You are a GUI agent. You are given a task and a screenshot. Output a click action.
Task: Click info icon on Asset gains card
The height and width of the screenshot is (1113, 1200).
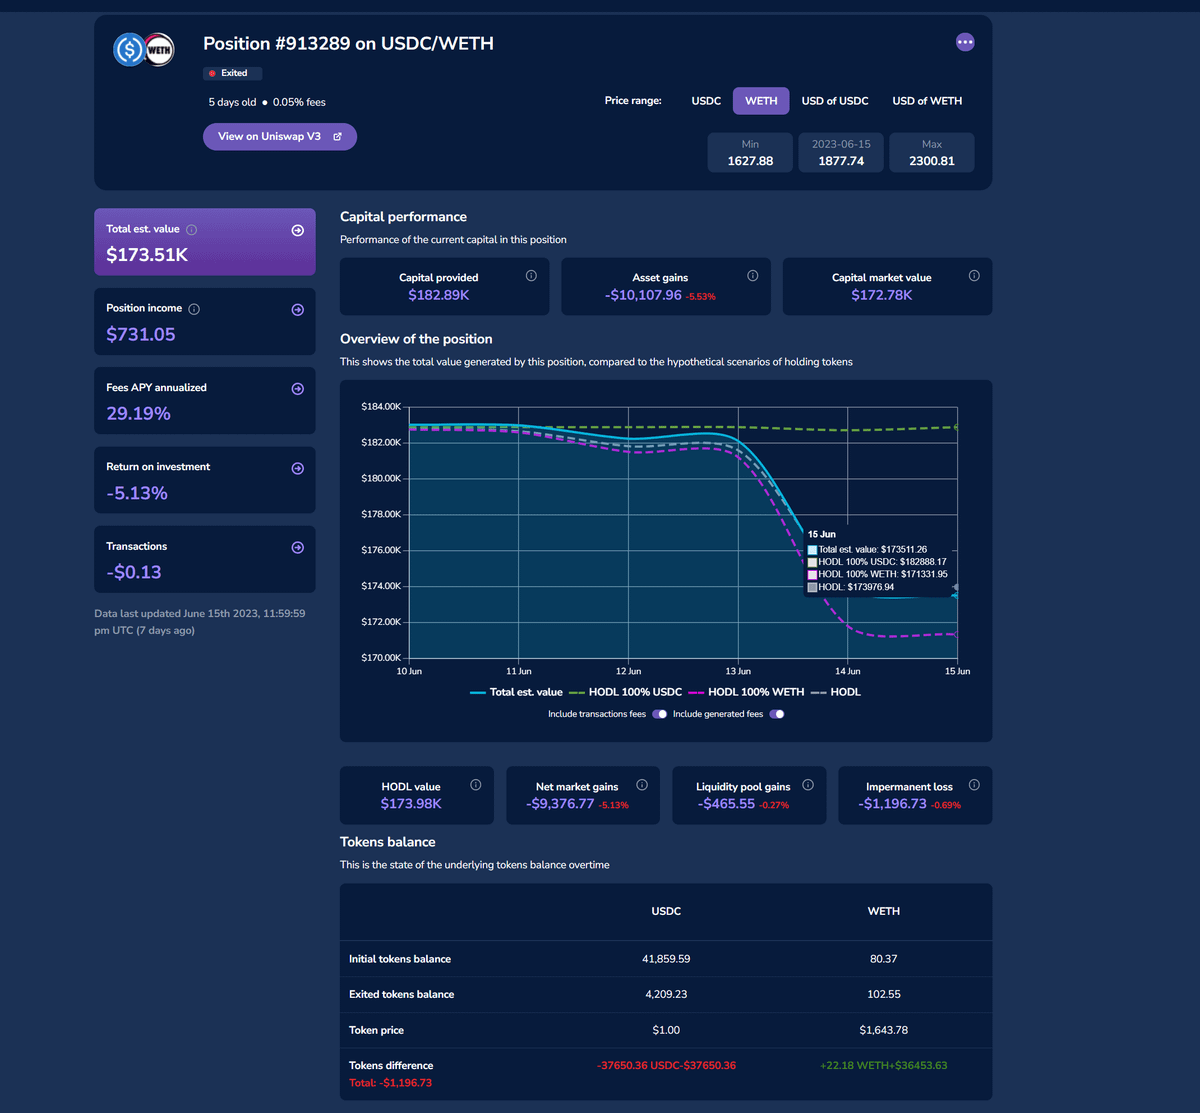point(752,276)
